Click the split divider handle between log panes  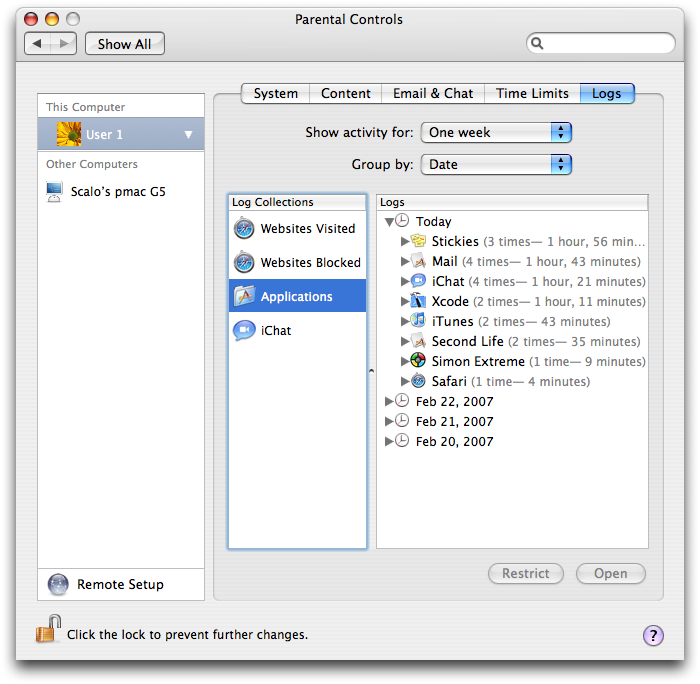(371, 371)
